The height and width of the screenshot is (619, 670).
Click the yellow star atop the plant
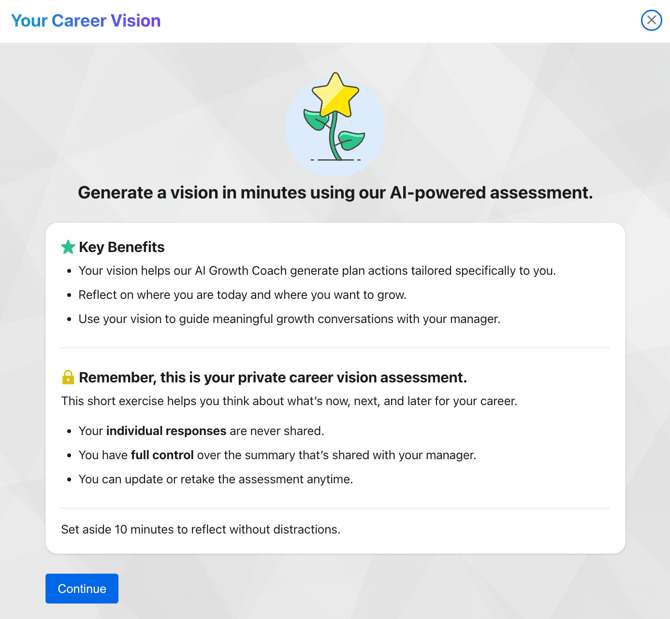336,96
